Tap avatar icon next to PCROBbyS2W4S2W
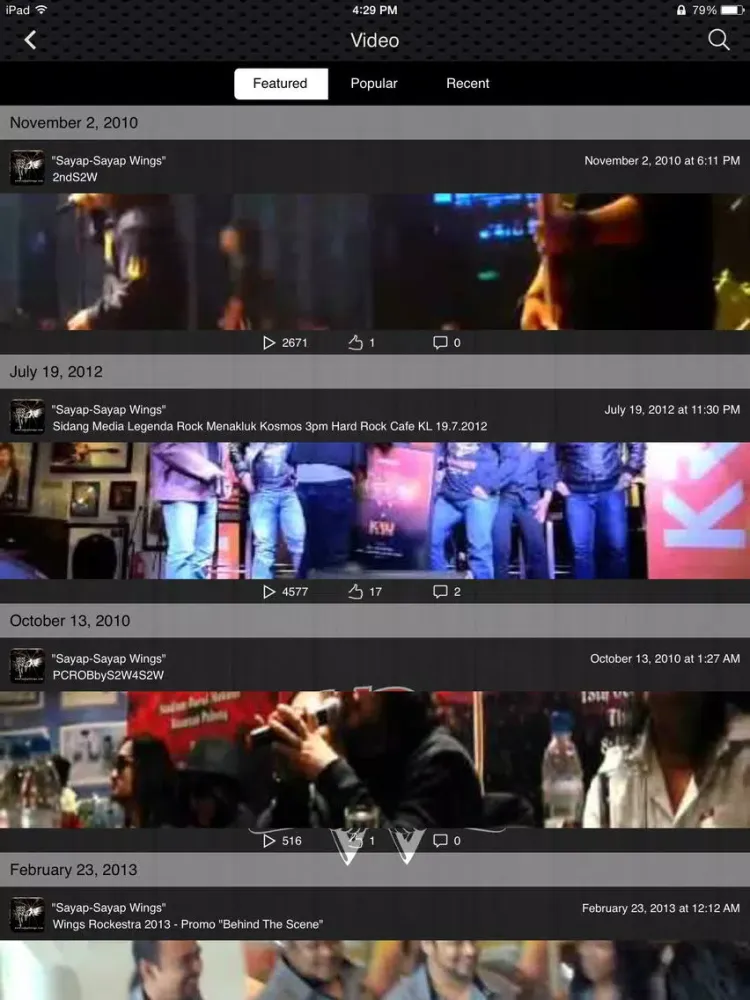 tap(27, 665)
